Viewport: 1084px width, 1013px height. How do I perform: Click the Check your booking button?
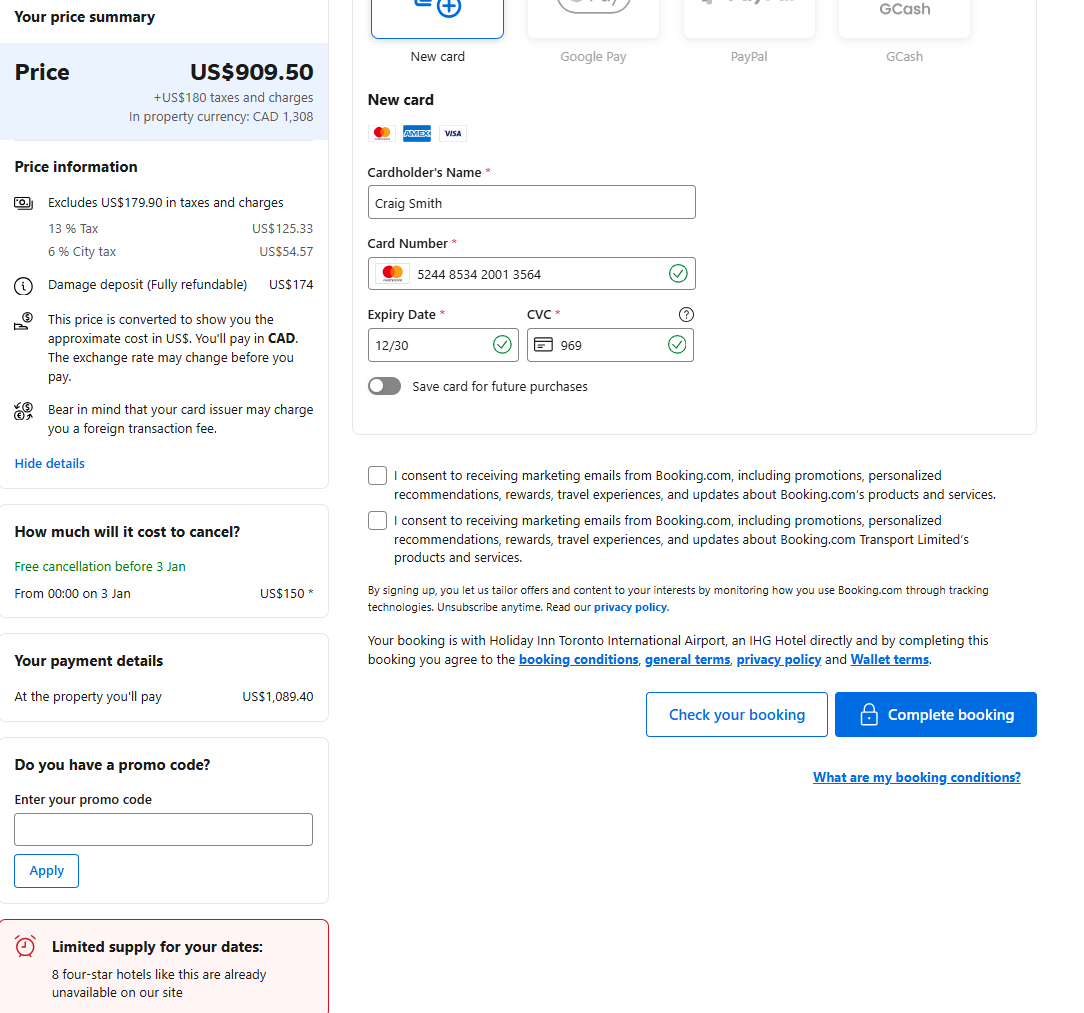tap(736, 715)
